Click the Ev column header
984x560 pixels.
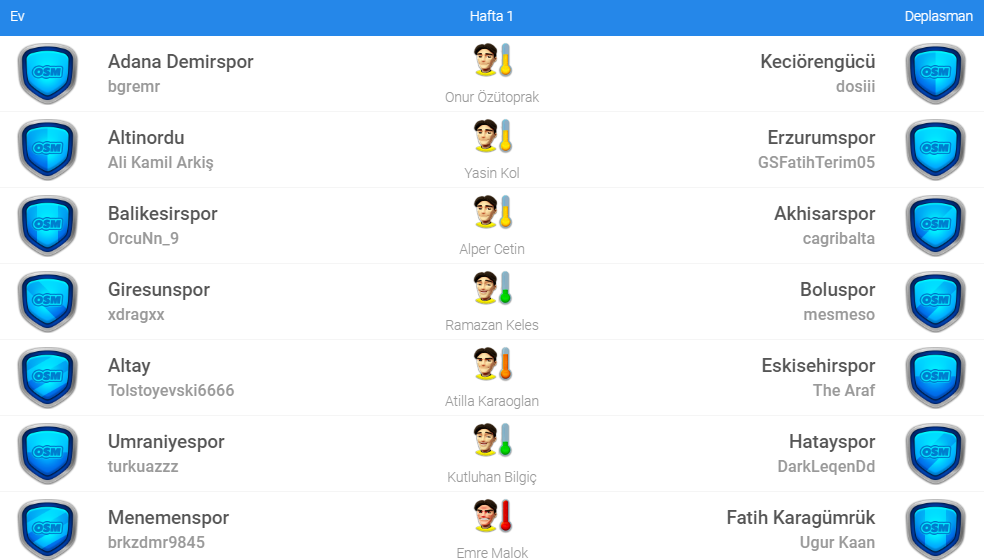coord(17,17)
